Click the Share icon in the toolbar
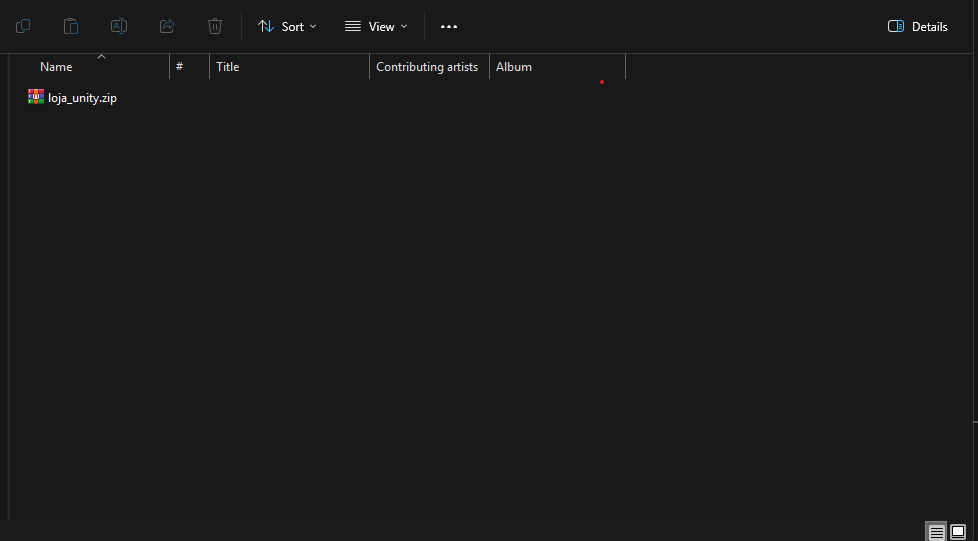The height and width of the screenshot is (541, 978). tap(167, 26)
